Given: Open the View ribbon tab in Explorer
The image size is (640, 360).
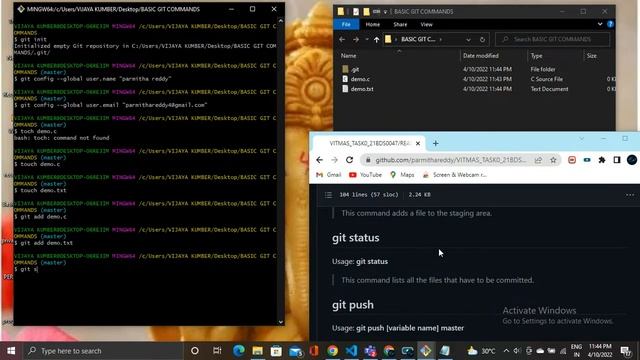Looking at the screenshot, I should click(426, 24).
